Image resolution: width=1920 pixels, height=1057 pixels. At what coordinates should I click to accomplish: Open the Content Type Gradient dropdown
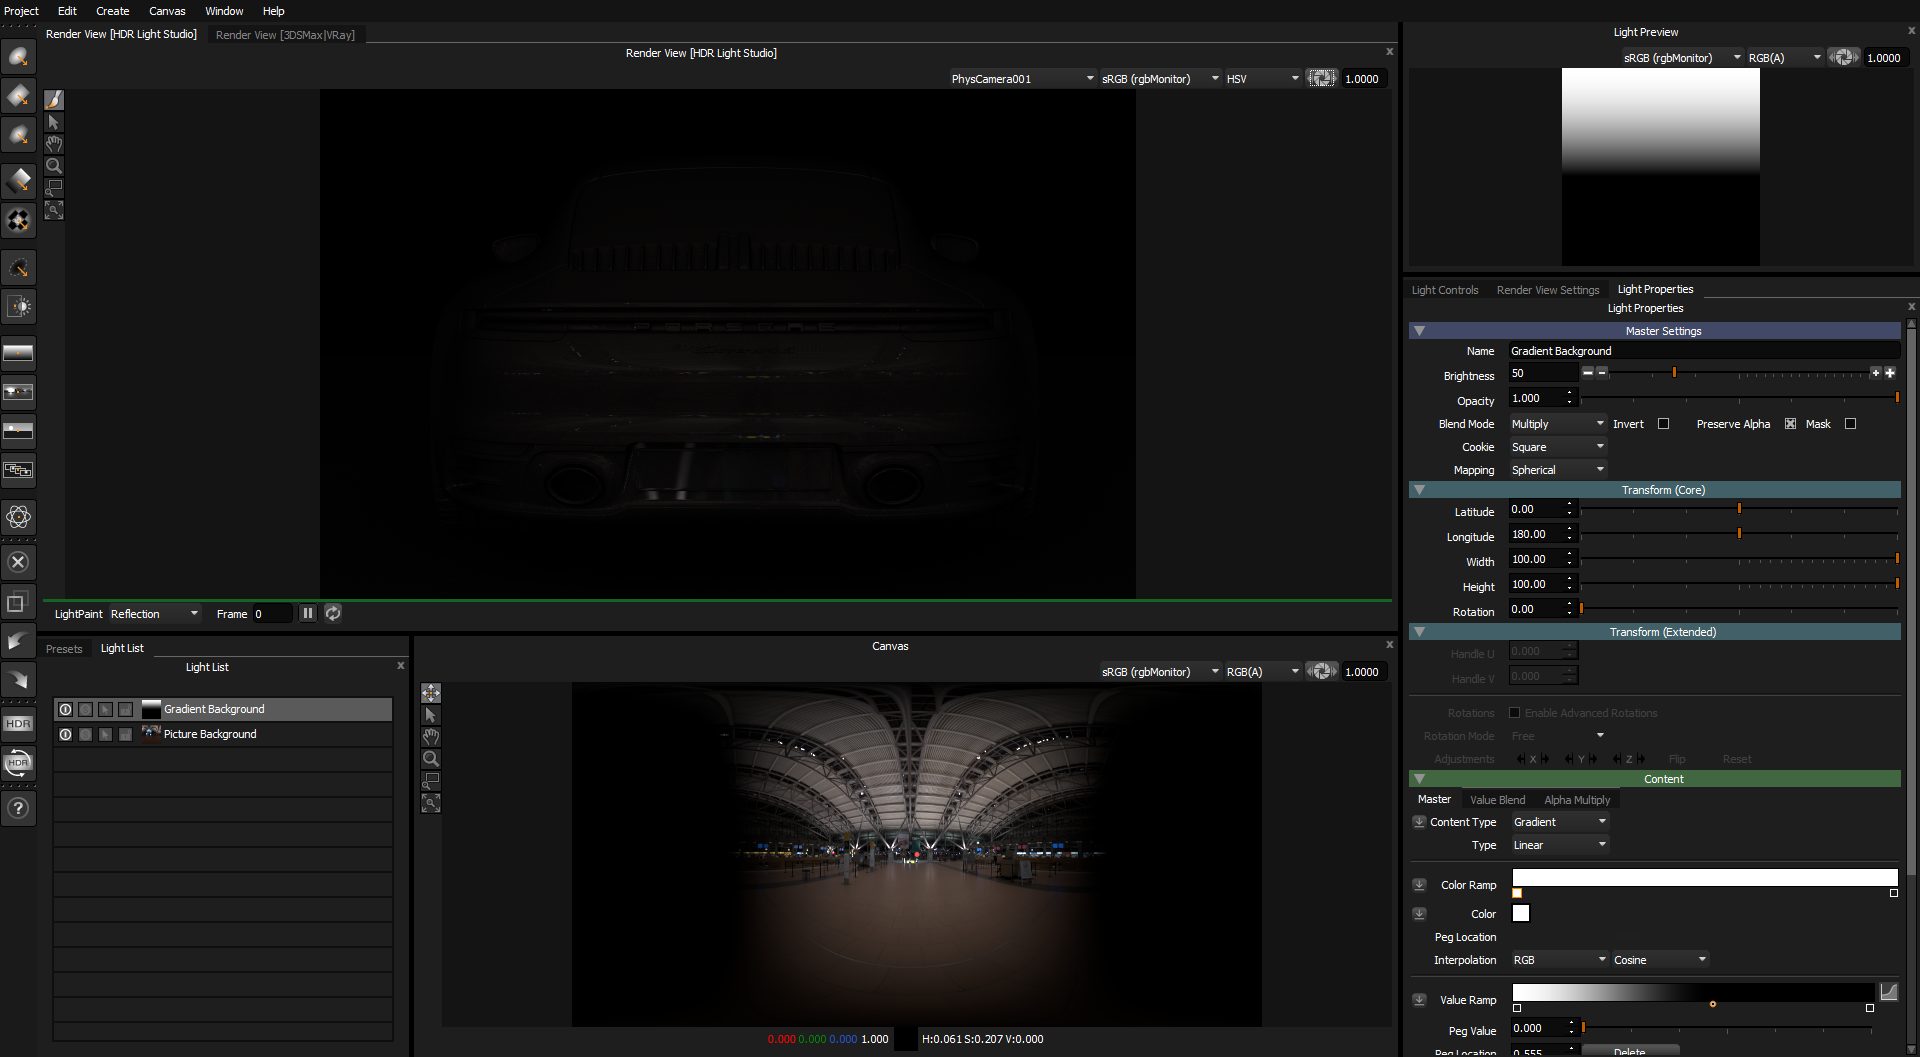(1559, 822)
